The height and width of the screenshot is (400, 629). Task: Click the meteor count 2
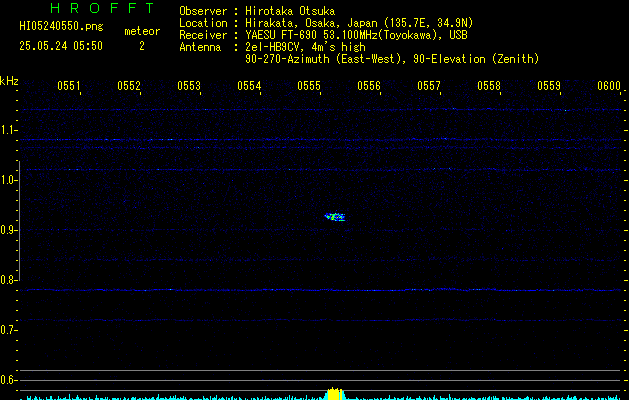[142, 46]
